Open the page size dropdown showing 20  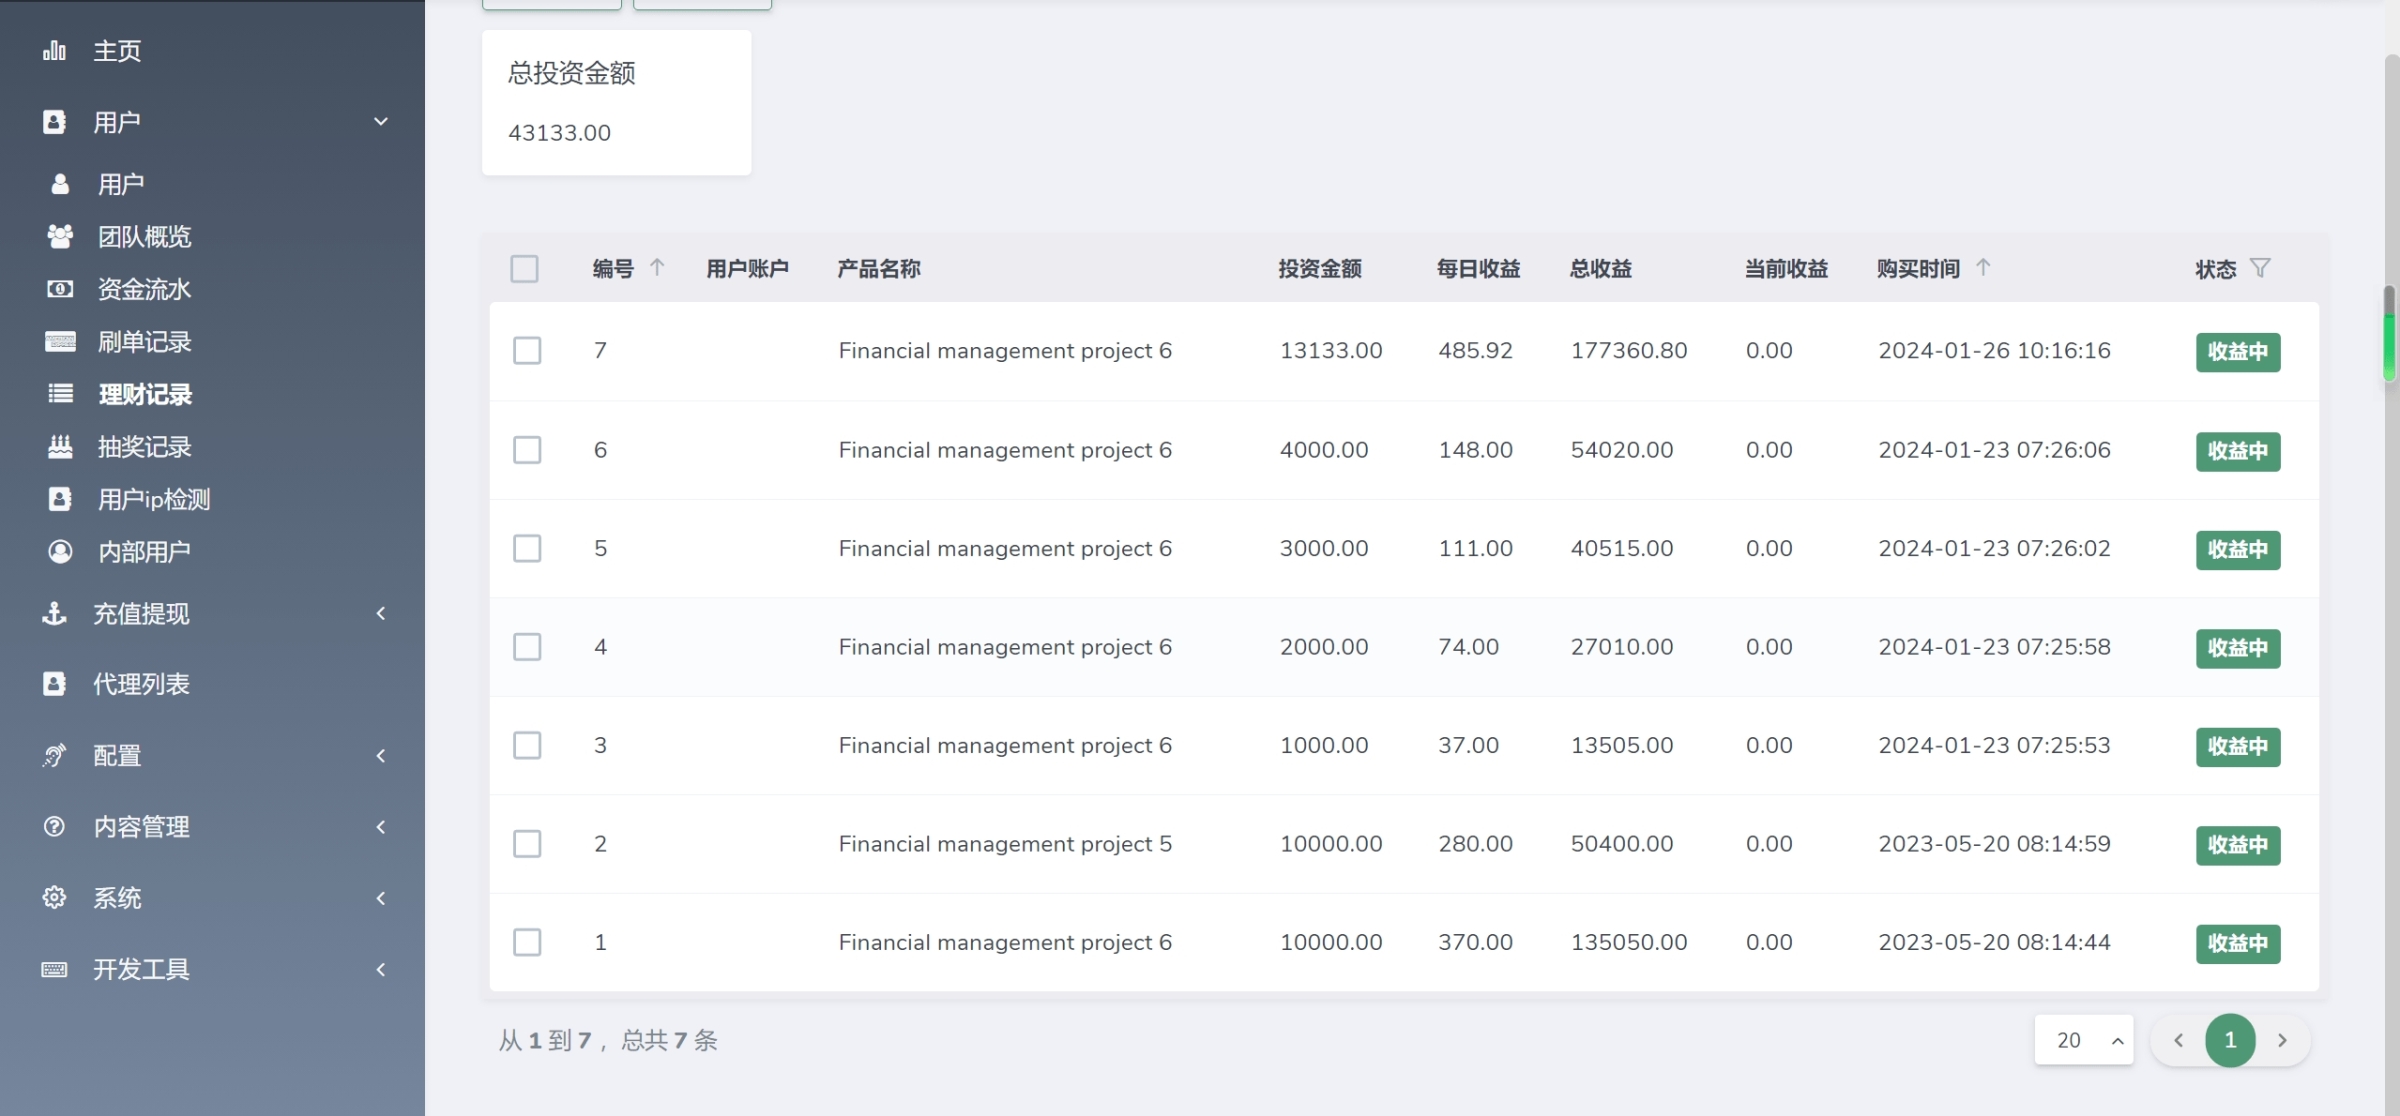click(2084, 1040)
